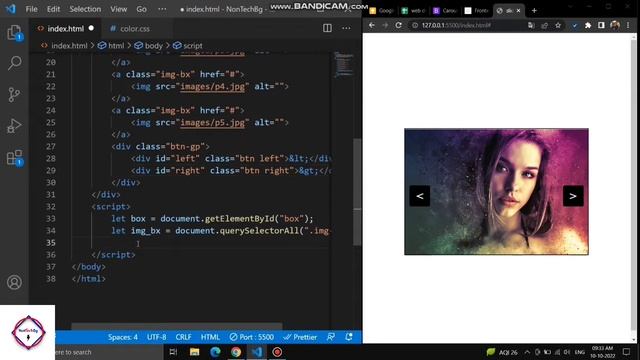Click the feedback icon in status bar
This screenshot has height=360, width=640.
331,337
